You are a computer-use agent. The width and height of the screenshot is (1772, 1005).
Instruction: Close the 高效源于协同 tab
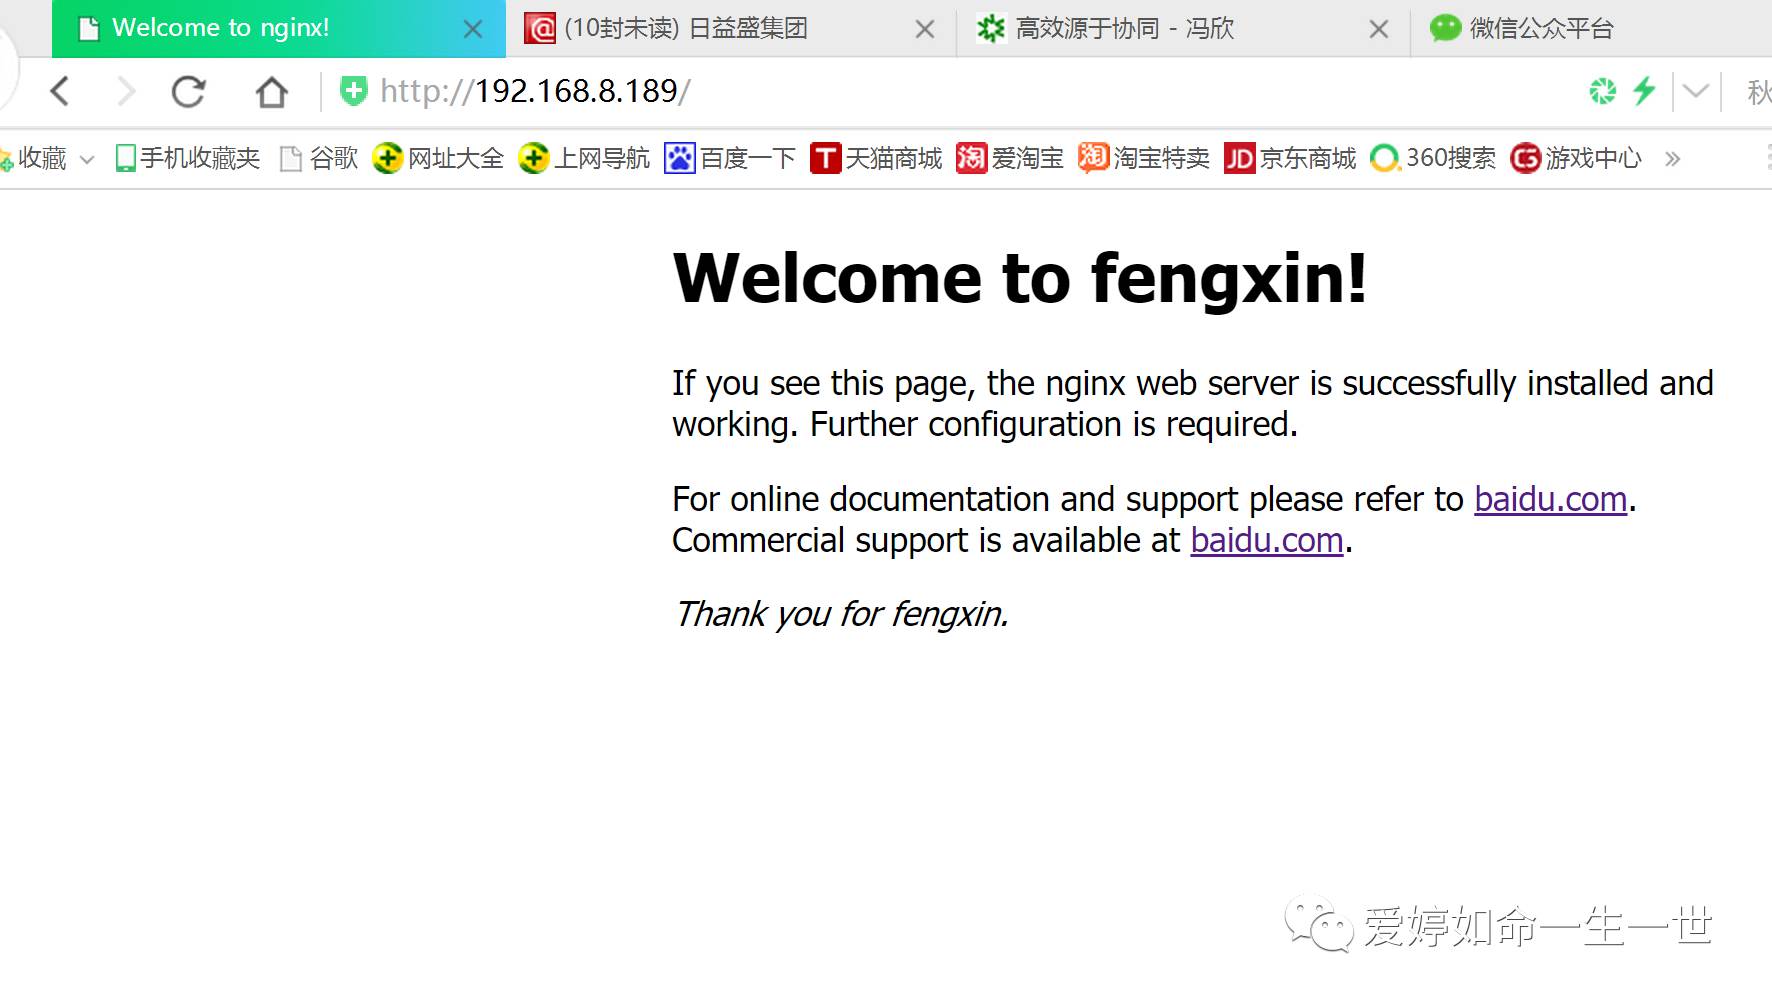pyautogui.click(x=1379, y=29)
